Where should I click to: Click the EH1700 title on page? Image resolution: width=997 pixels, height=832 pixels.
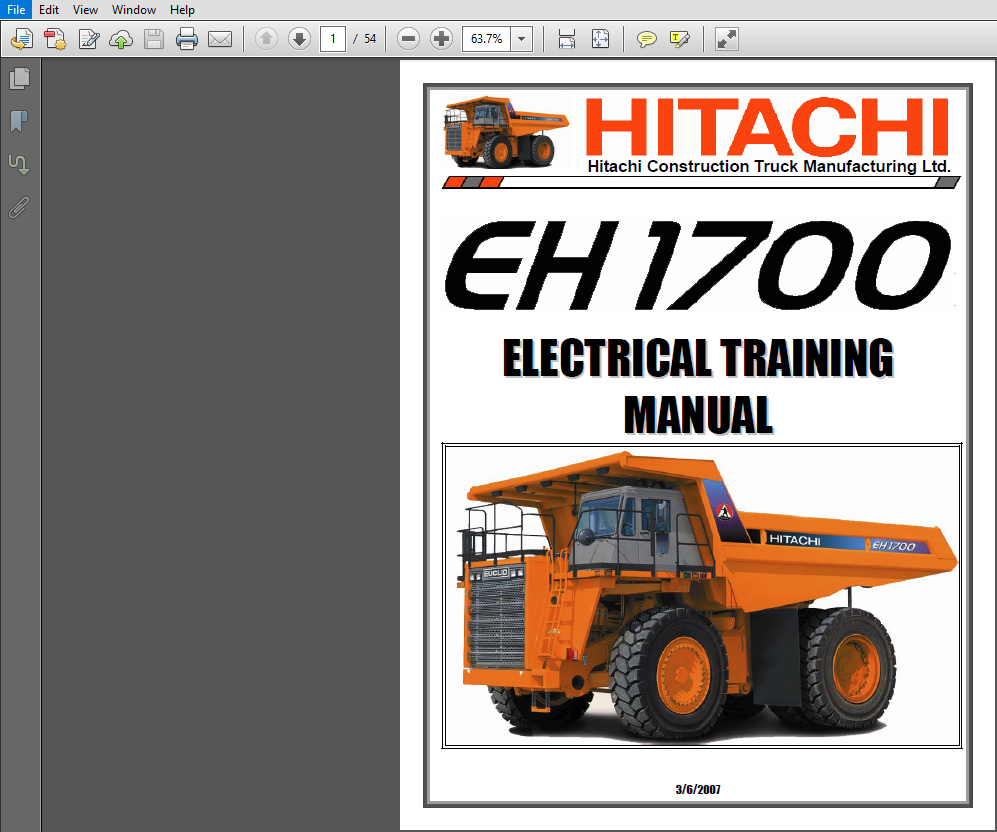(698, 266)
